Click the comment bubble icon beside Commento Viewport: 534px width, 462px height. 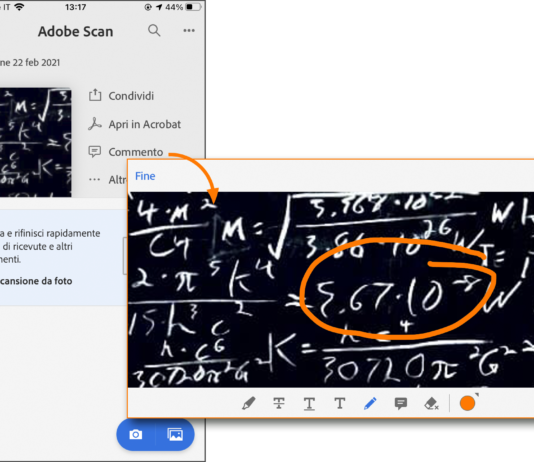[x=95, y=152]
